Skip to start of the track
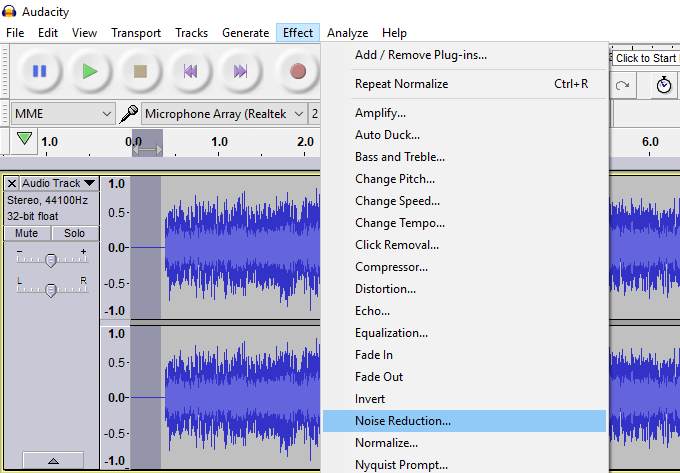 (190, 71)
